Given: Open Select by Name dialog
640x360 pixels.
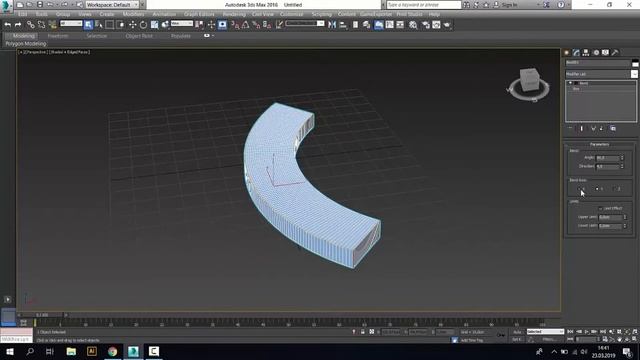Looking at the screenshot, I should [x=99, y=25].
